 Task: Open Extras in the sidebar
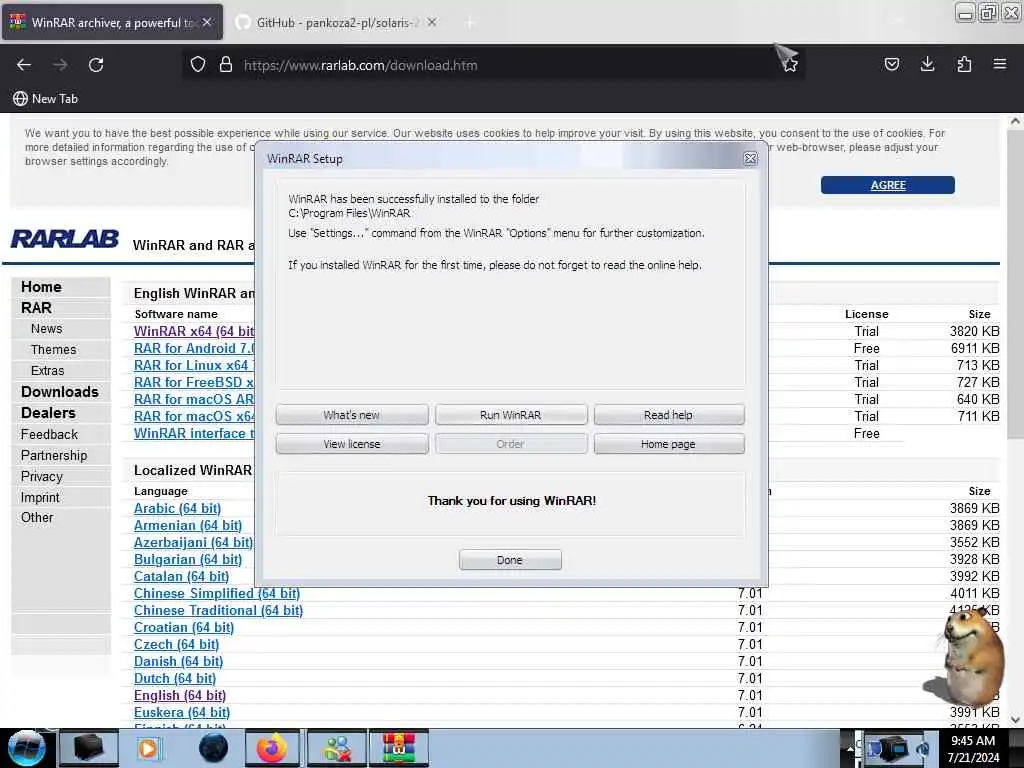(x=48, y=370)
